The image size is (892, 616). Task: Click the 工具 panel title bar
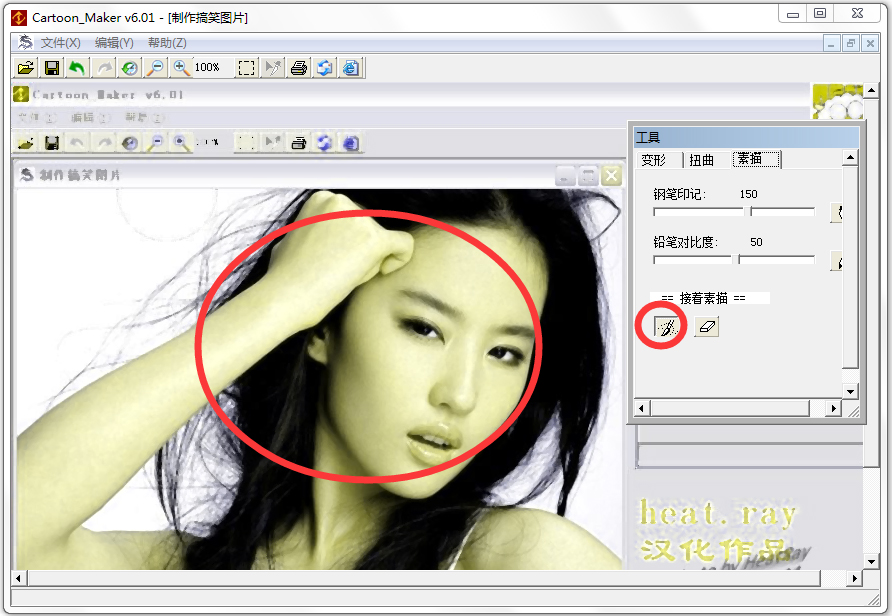[746, 137]
